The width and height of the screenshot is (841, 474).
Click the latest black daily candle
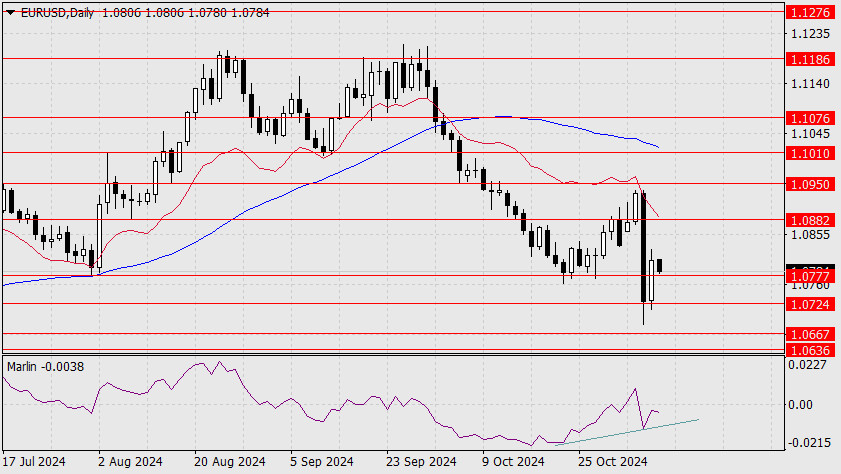660,265
